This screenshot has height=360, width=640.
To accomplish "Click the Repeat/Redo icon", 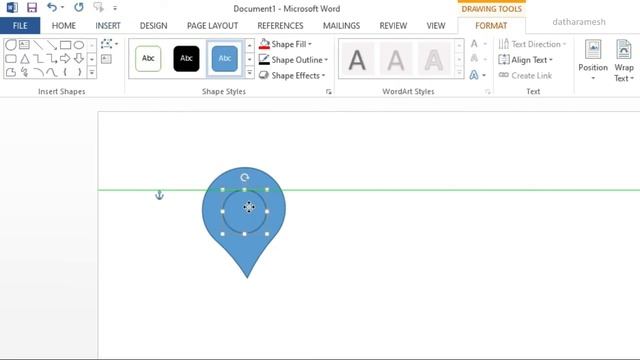I will point(78,7).
